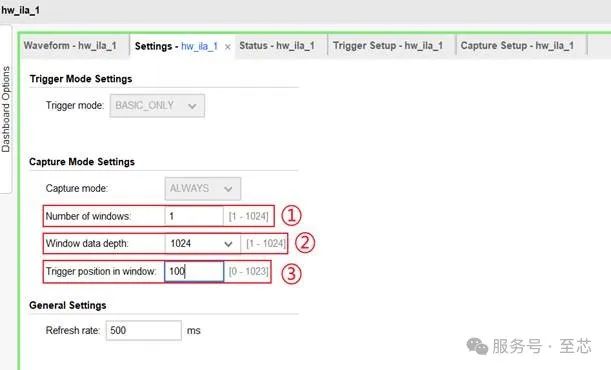Click the Refresh rate label
611x370 pixels.
click(x=73, y=330)
